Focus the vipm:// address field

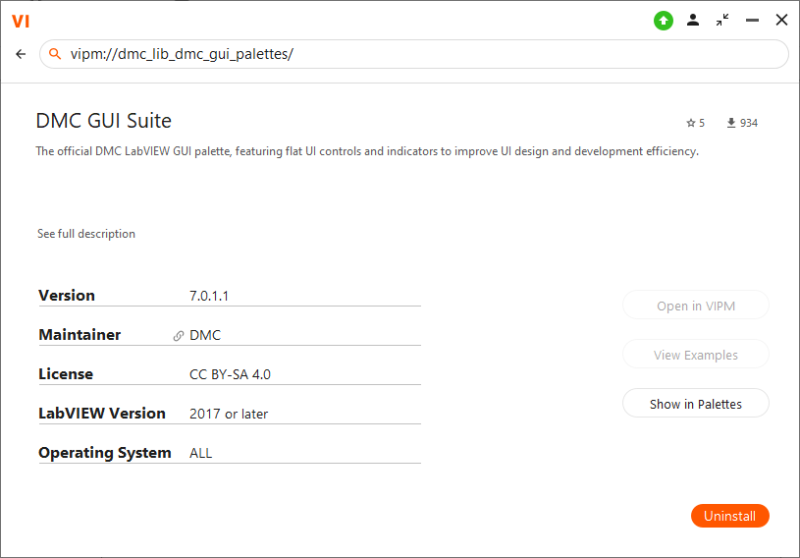click(414, 54)
